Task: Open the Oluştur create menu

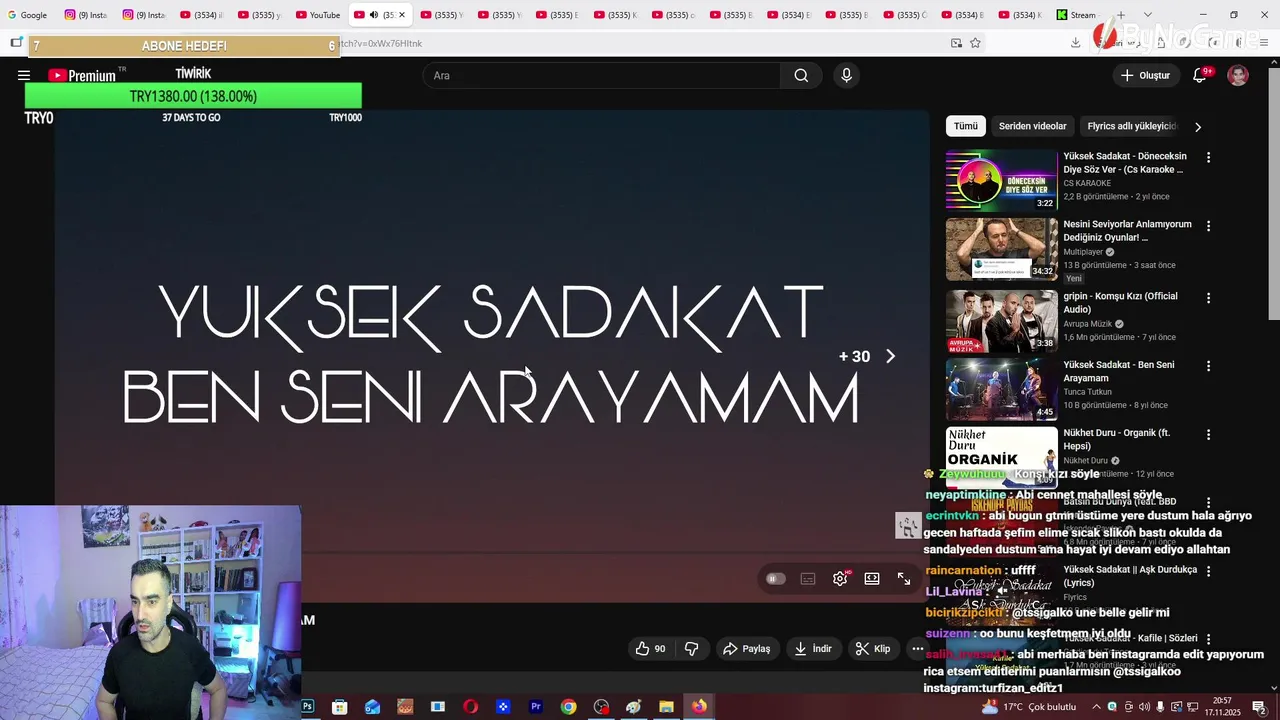Action: click(x=1145, y=76)
